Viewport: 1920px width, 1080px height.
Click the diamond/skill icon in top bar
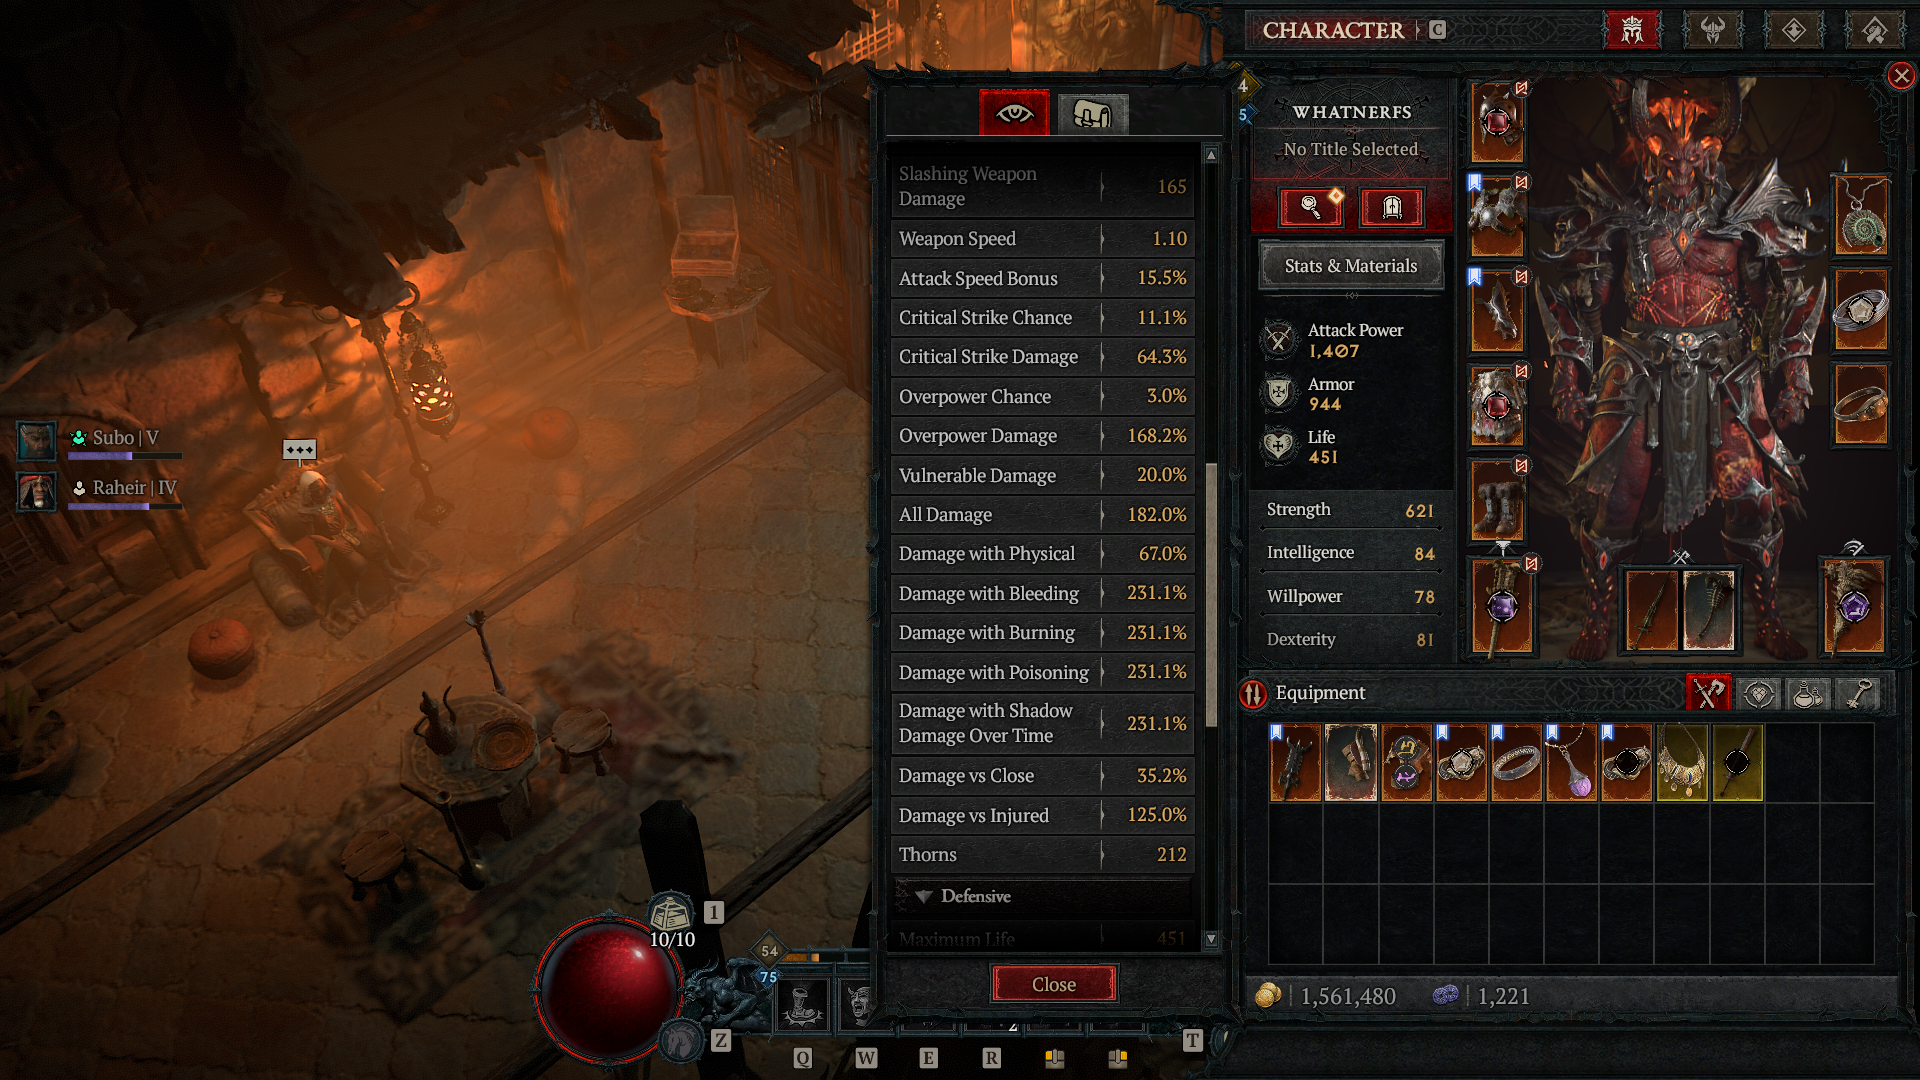click(1796, 29)
